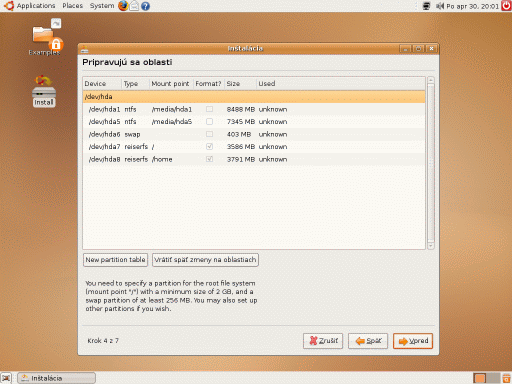Toggle Format checkbox for /dev/hda6 swap
Viewport: 512px width, 384px height.
[x=209, y=134]
